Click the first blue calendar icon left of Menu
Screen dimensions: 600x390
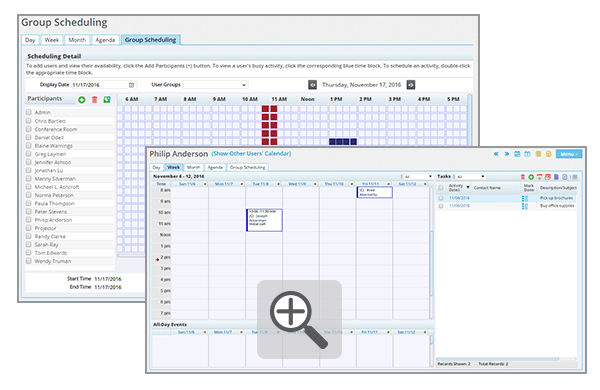(517, 154)
